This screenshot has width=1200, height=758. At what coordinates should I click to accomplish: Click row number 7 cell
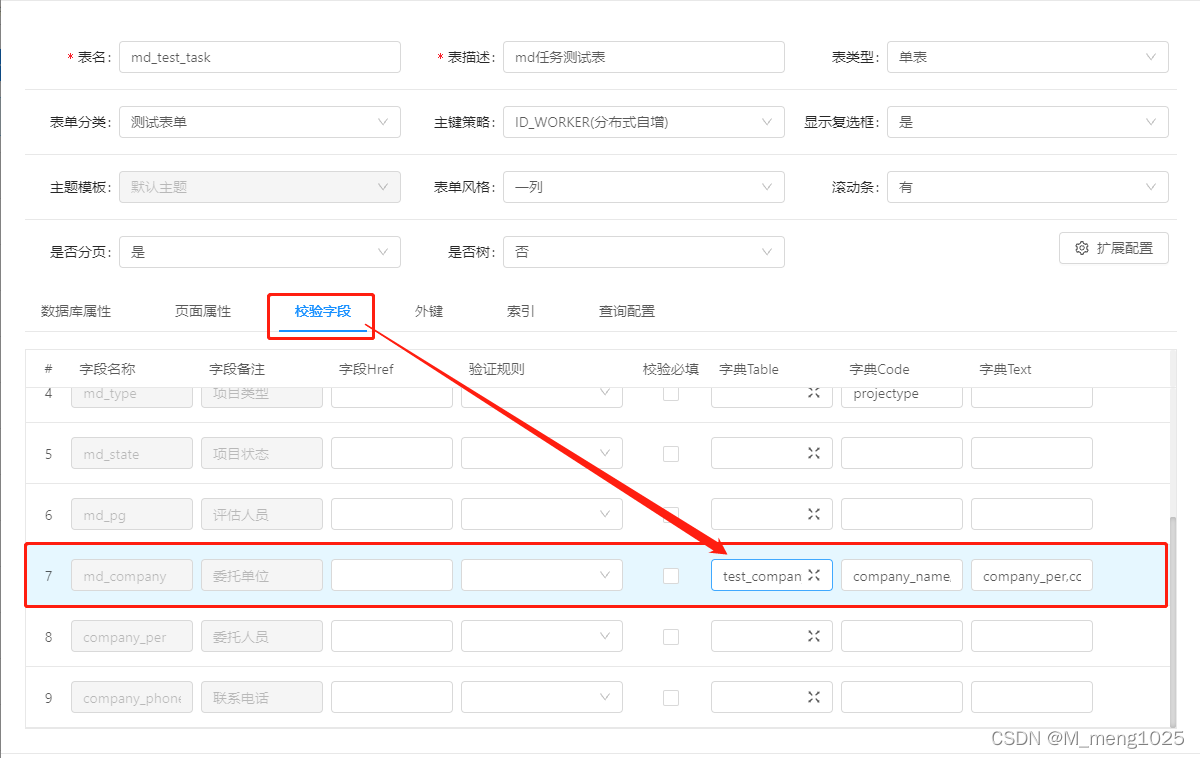[48, 576]
